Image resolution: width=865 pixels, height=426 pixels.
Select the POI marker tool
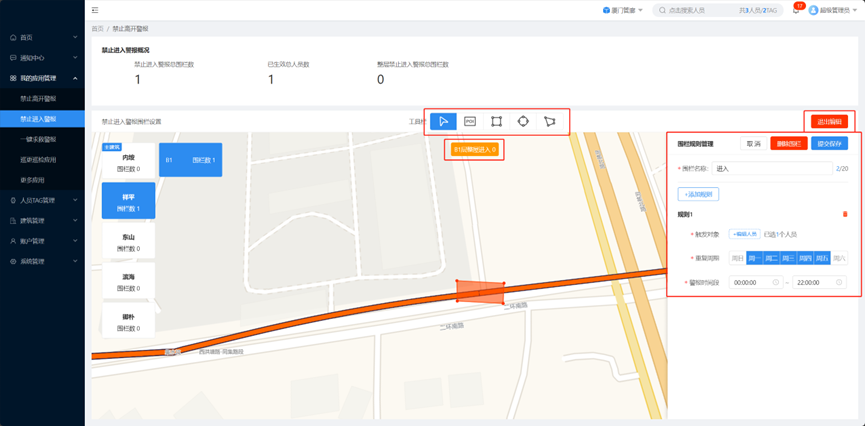point(470,122)
